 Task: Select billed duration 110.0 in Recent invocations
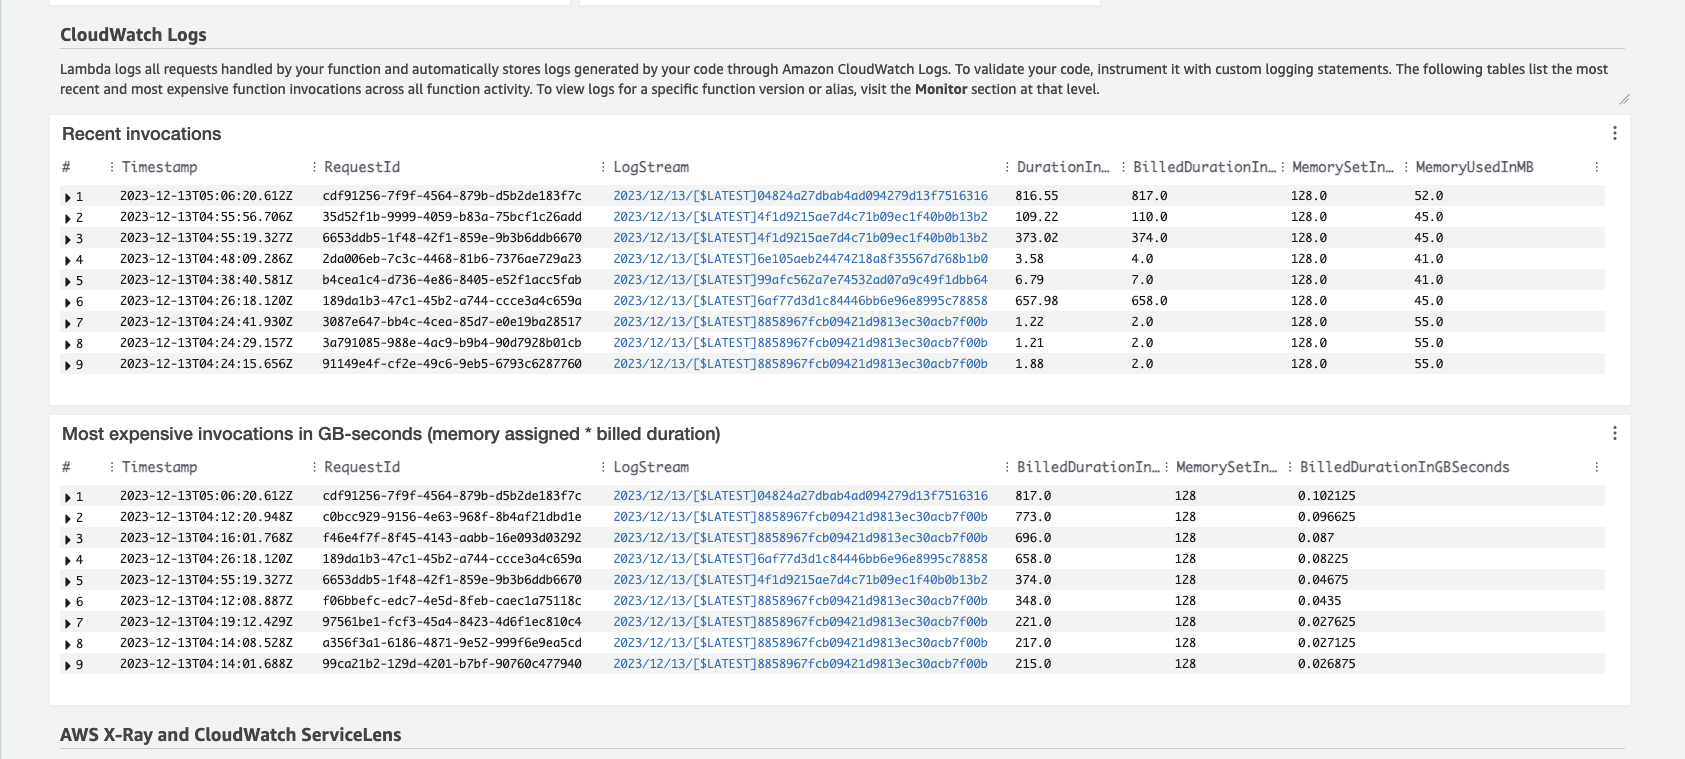tap(1149, 217)
